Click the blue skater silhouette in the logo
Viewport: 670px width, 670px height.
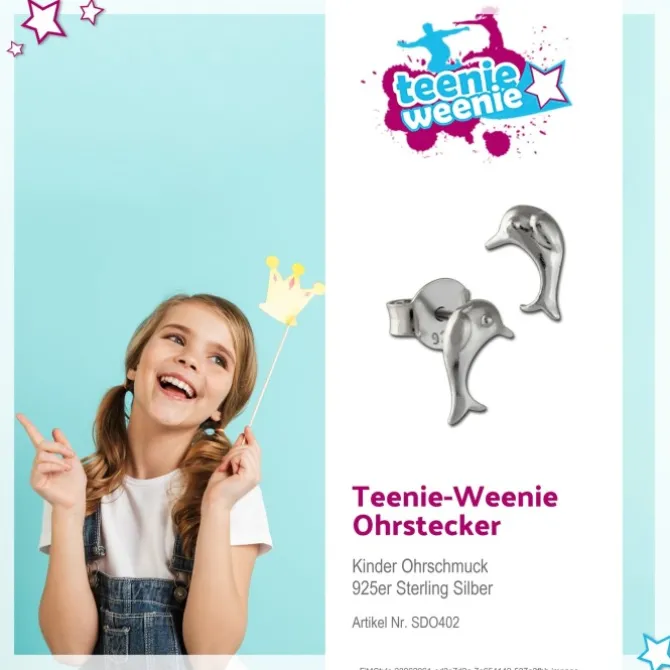coord(432,45)
